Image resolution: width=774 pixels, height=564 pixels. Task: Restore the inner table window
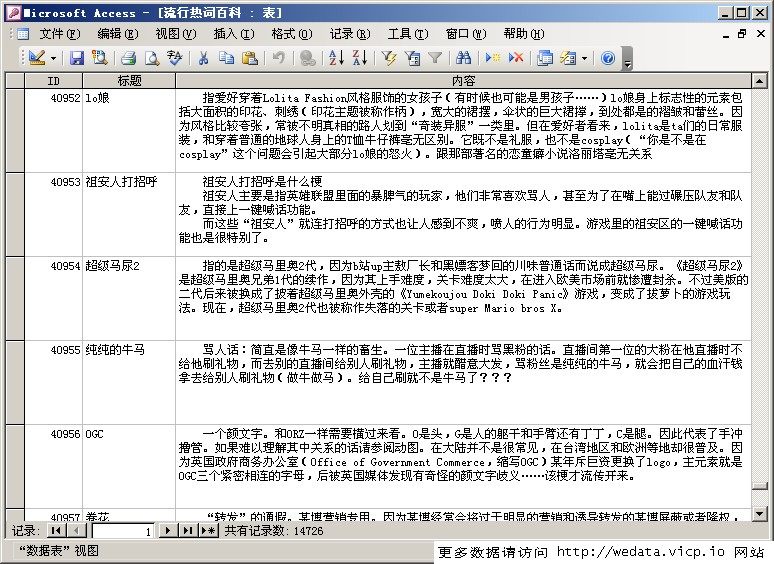(x=741, y=34)
